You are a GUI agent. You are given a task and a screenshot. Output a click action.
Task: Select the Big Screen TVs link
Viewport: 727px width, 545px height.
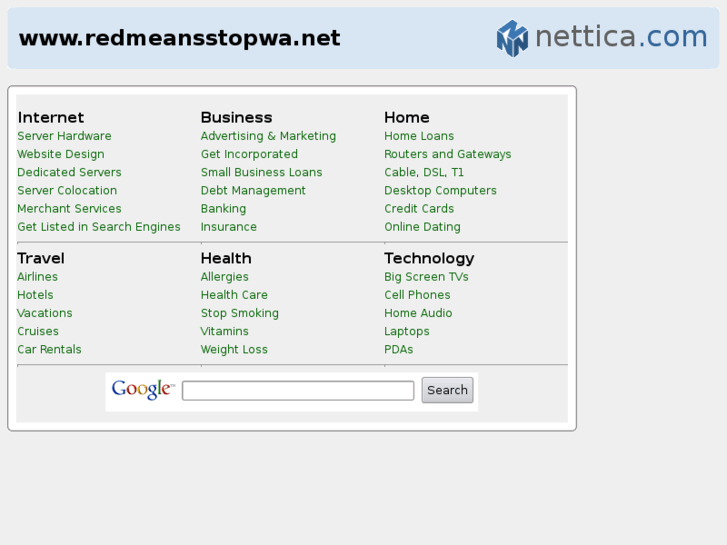click(426, 277)
